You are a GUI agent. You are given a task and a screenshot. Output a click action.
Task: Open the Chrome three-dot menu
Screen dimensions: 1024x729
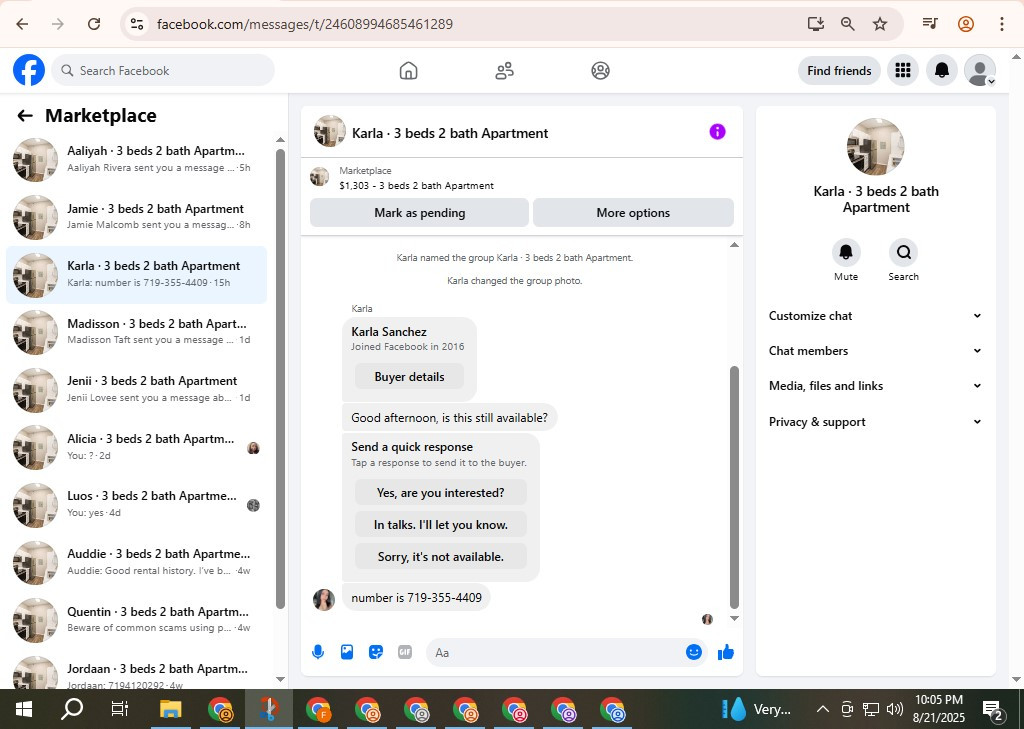(x=1001, y=24)
